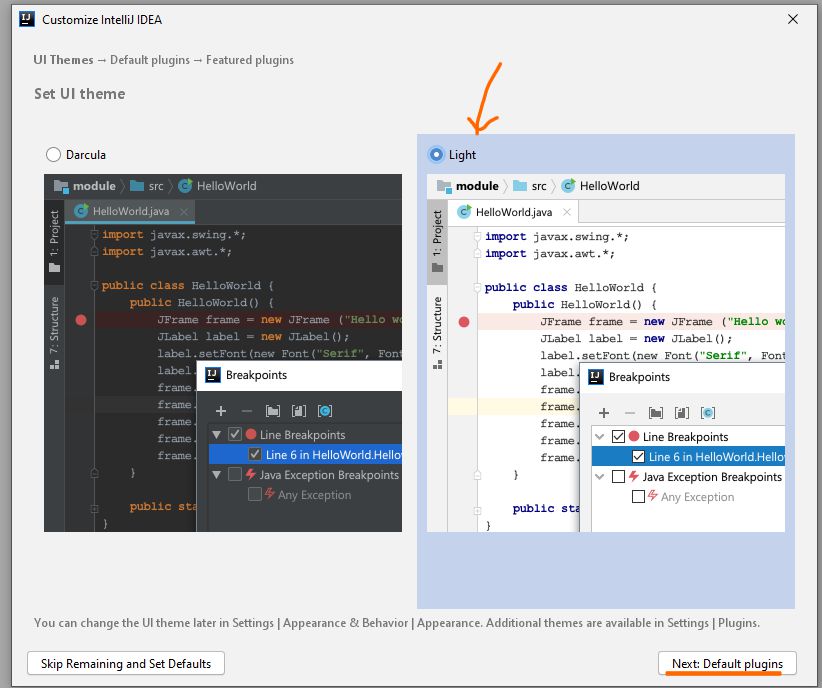Click the Java Exception lightning icon in Light preview
Image resolution: width=822 pixels, height=688 pixels.
coord(633,477)
